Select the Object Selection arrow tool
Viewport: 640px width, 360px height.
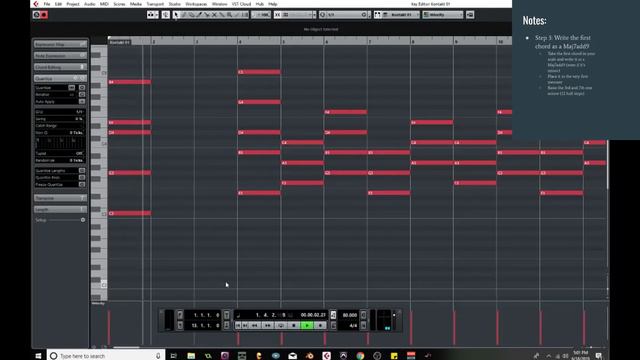pyautogui.click(x=176, y=15)
